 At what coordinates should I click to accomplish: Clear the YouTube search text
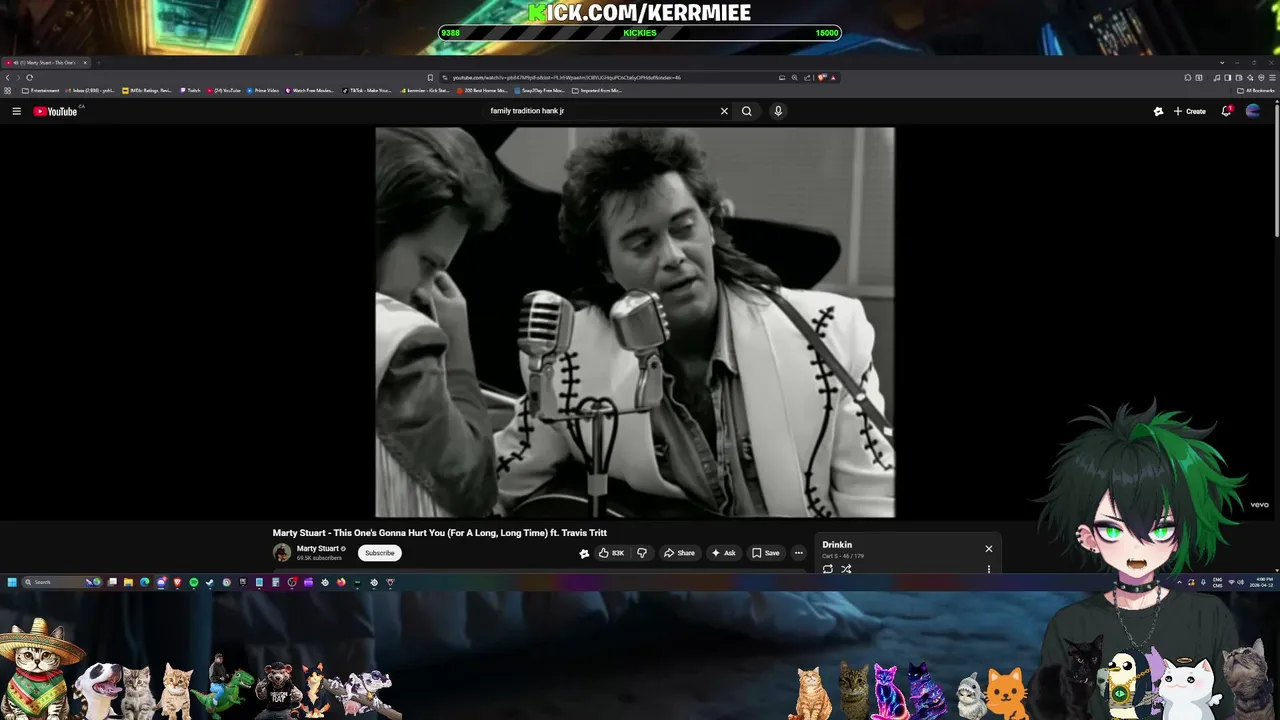pyautogui.click(x=724, y=111)
